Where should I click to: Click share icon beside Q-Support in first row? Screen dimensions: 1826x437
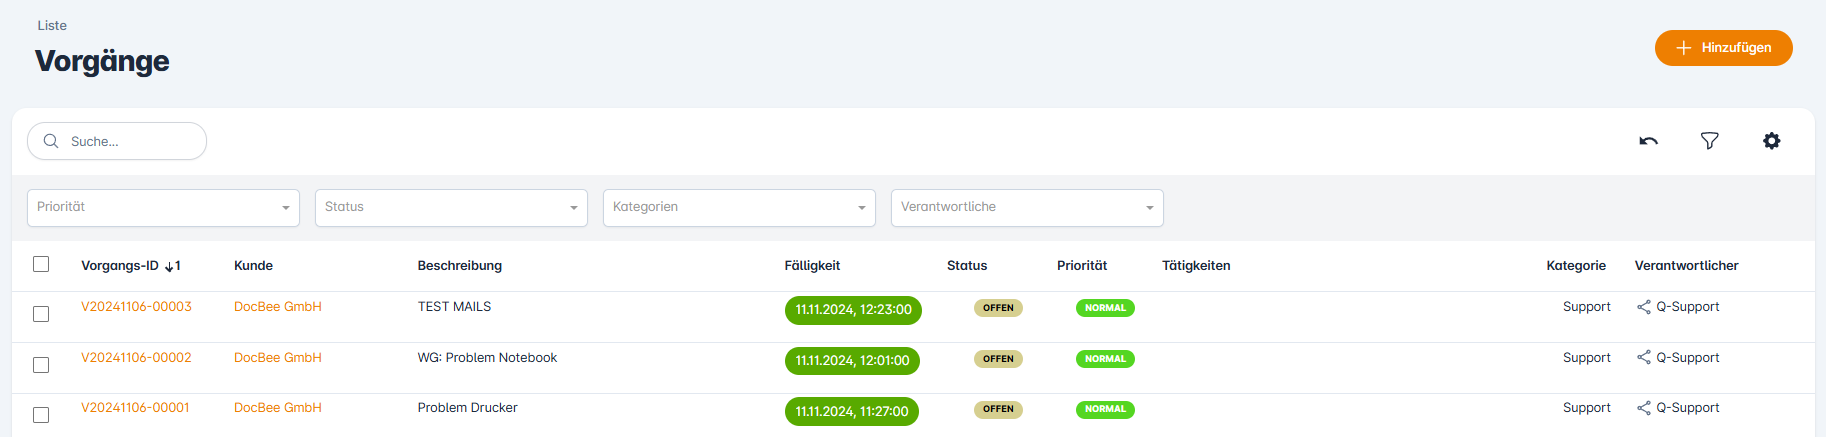click(x=1643, y=307)
